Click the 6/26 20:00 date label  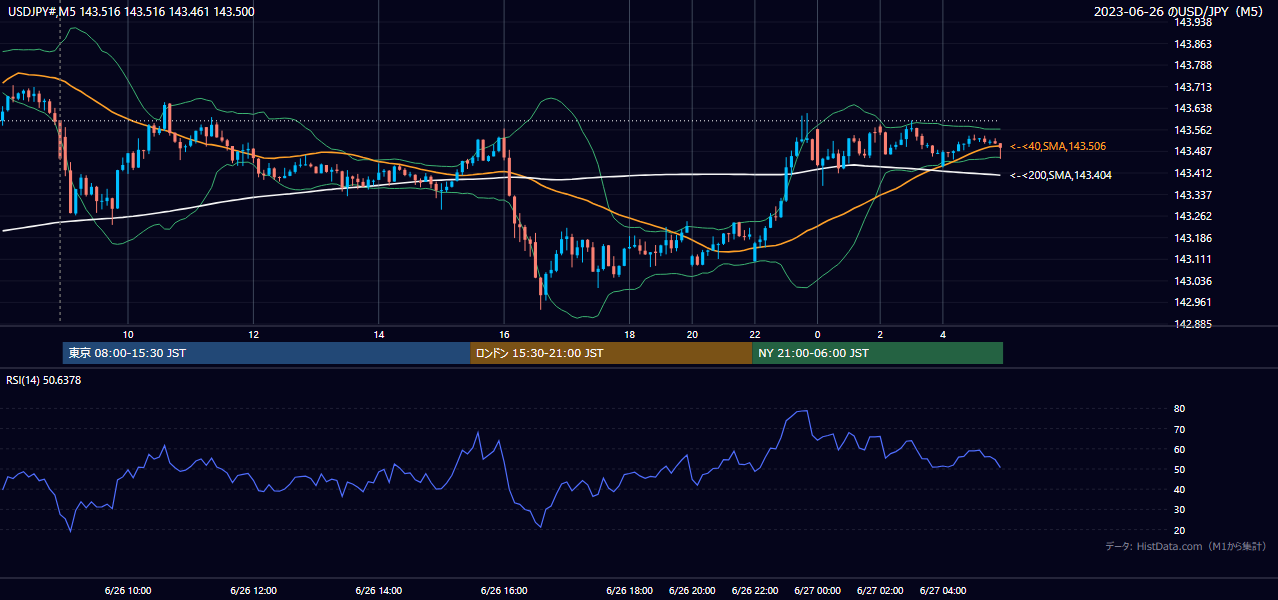click(692, 591)
